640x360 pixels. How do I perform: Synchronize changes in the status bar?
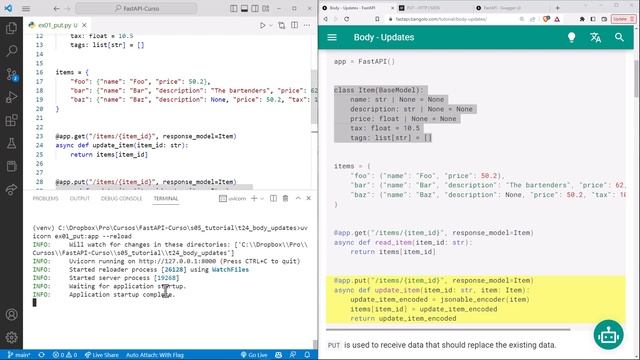42,355
